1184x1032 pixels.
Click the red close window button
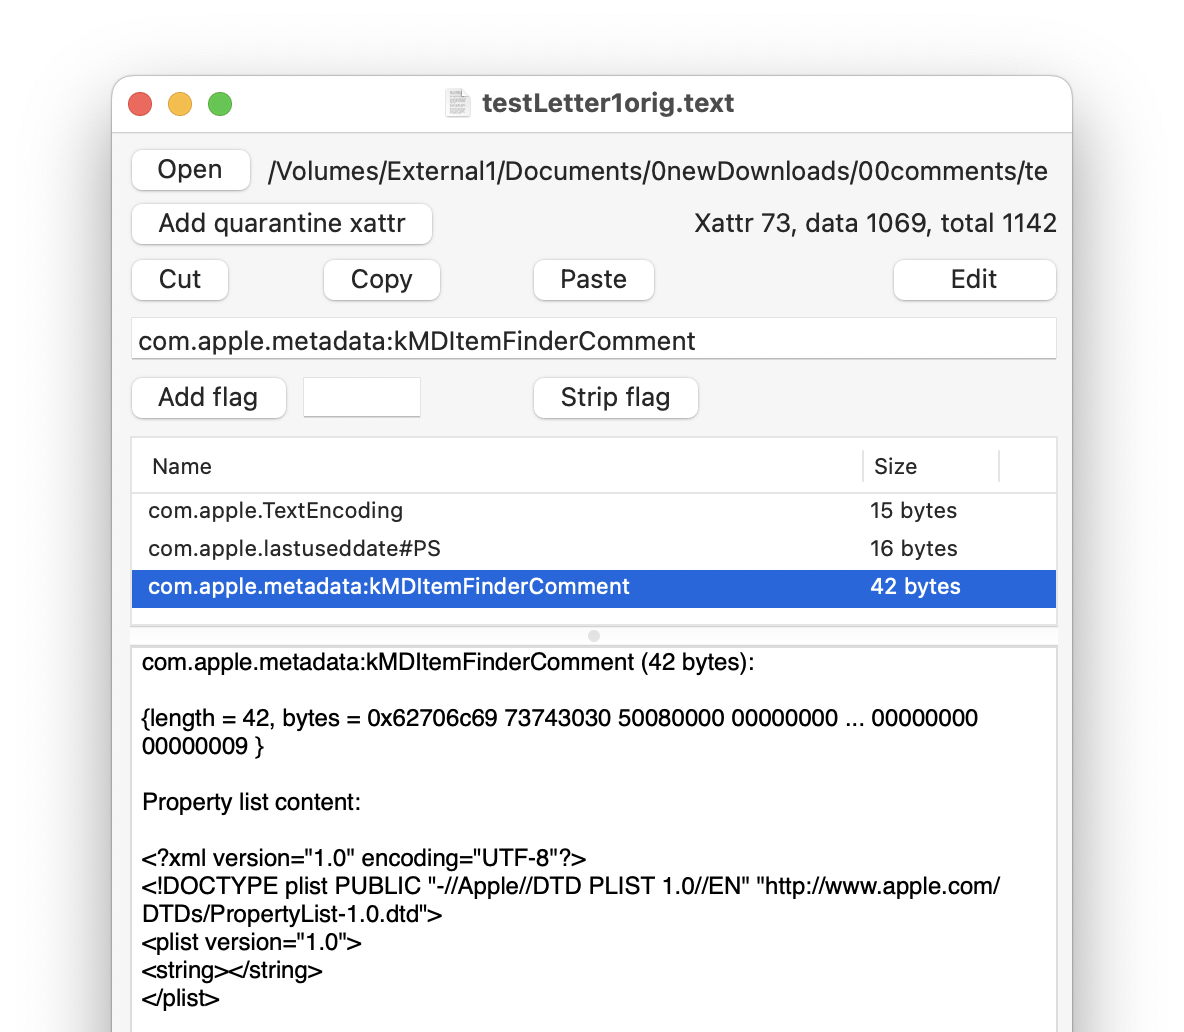140,104
